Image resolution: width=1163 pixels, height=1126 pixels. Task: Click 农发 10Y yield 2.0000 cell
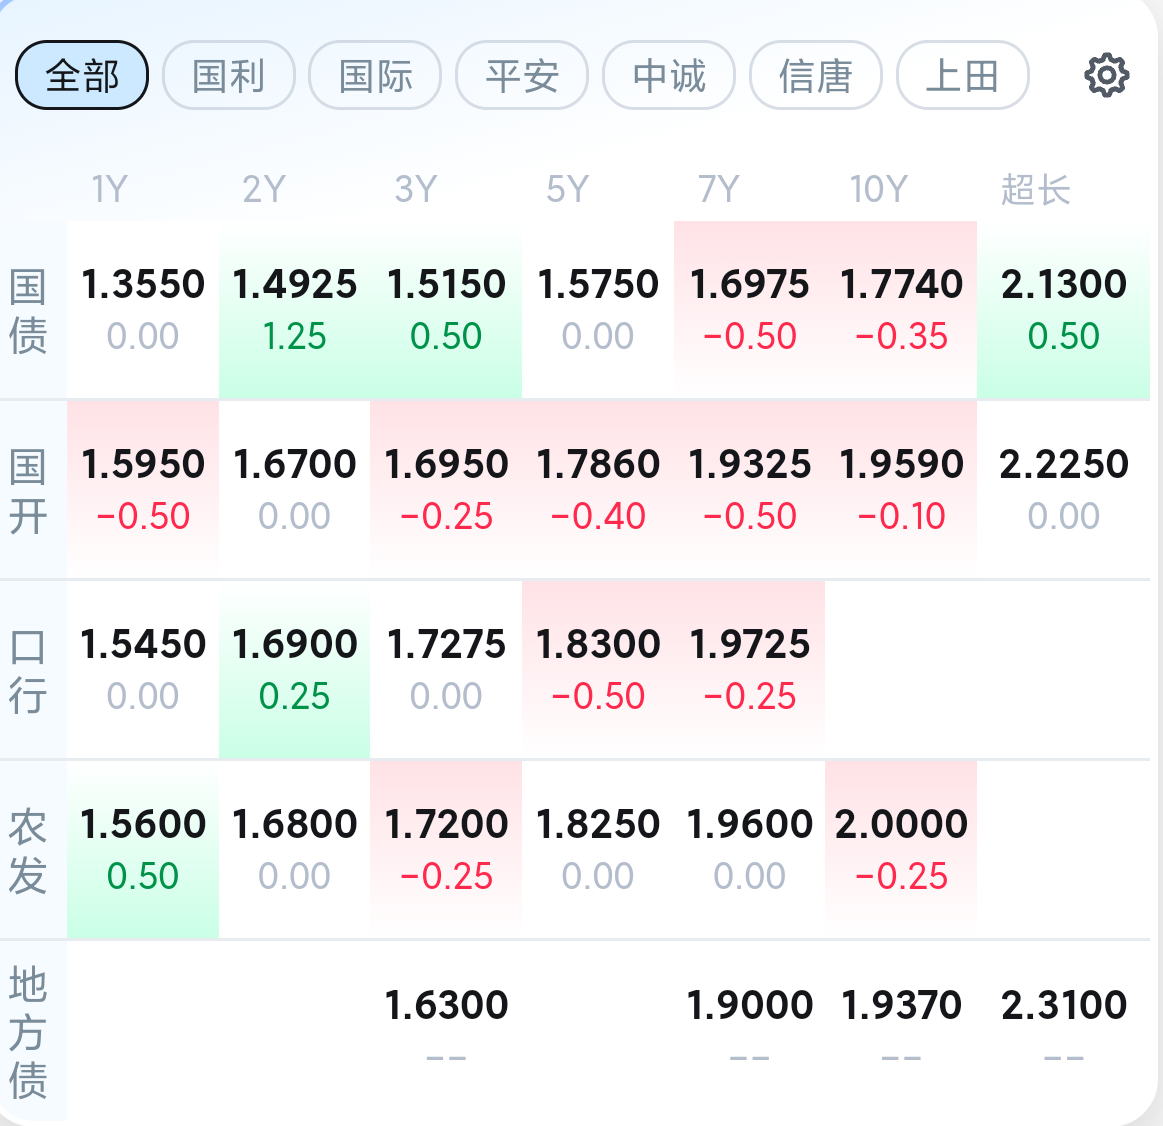coord(901,850)
